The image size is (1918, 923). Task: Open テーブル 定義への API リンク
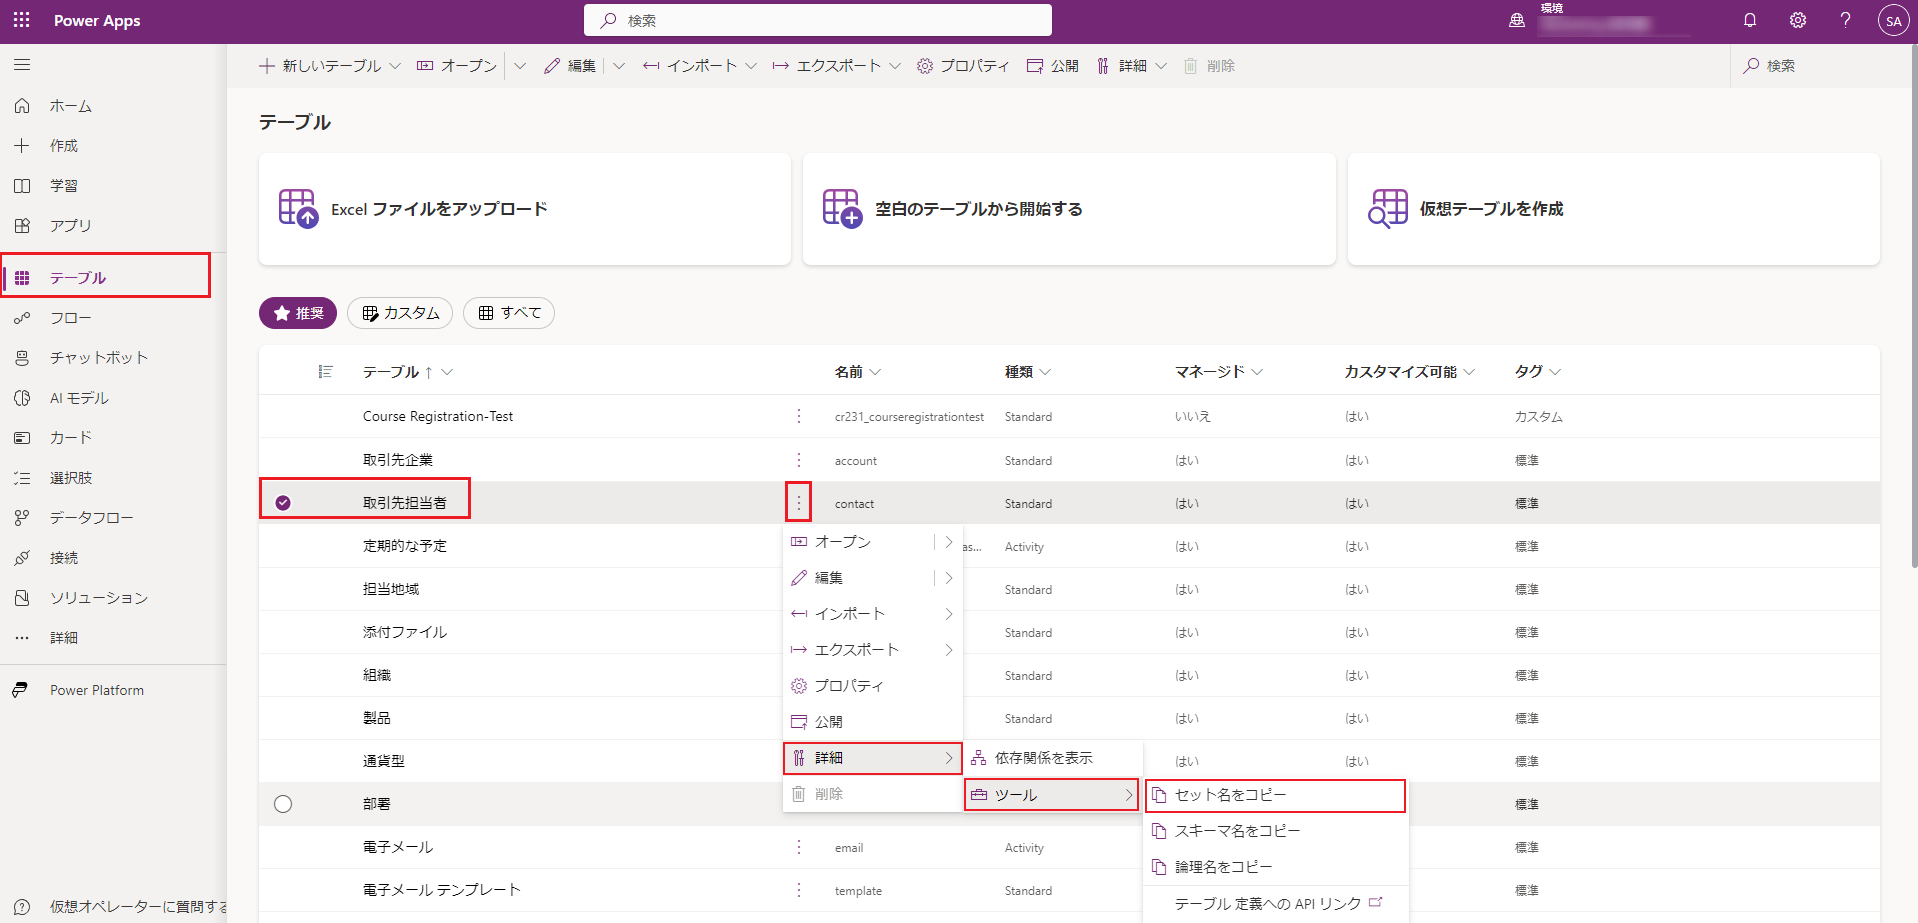pos(1275,904)
